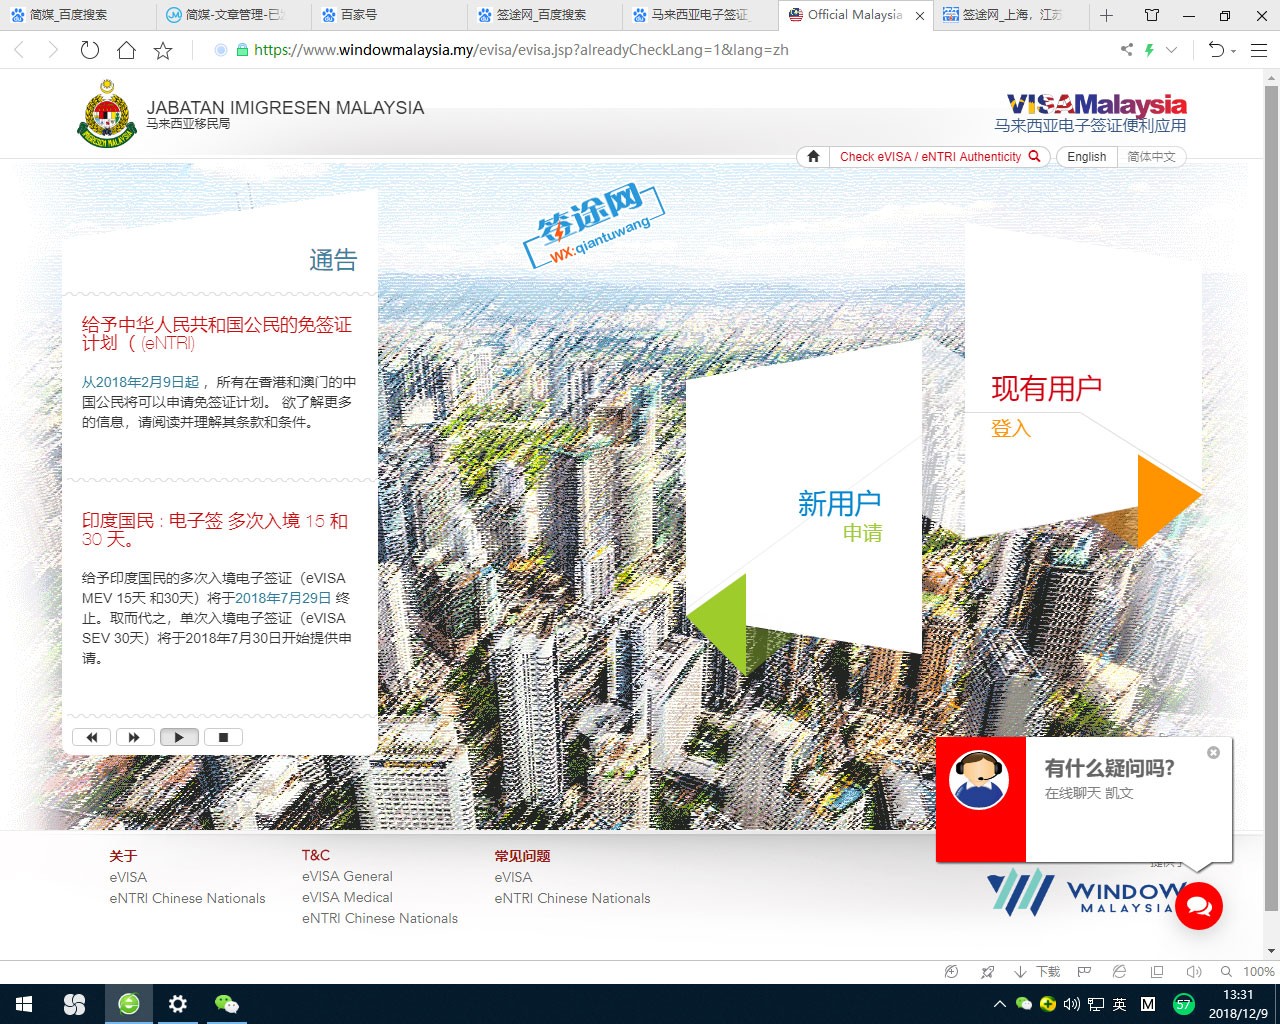The height and width of the screenshot is (1024, 1280).
Task: Open the red live chat bubble icon
Action: pos(1198,906)
